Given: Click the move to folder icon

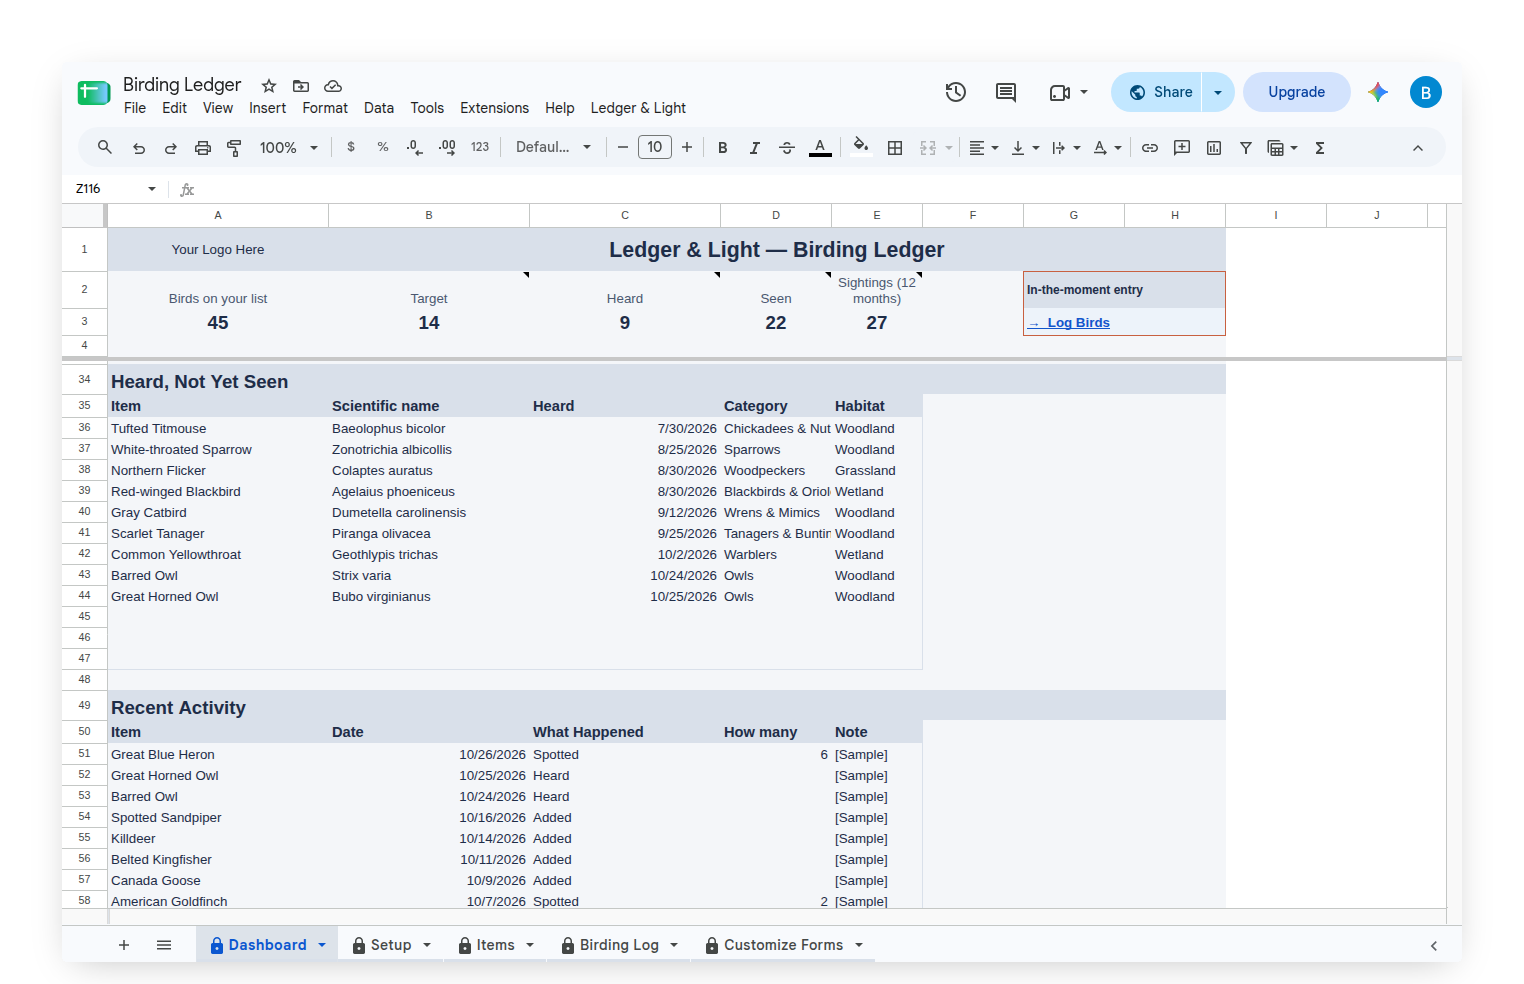Looking at the screenshot, I should 301,86.
